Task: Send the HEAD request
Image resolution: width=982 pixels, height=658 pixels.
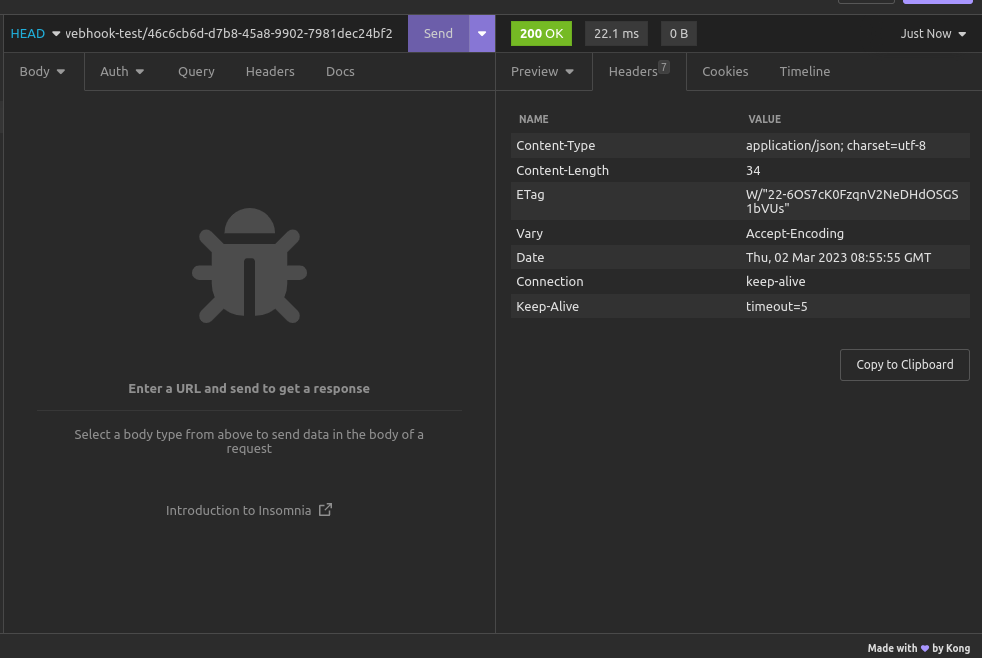Action: coord(438,33)
